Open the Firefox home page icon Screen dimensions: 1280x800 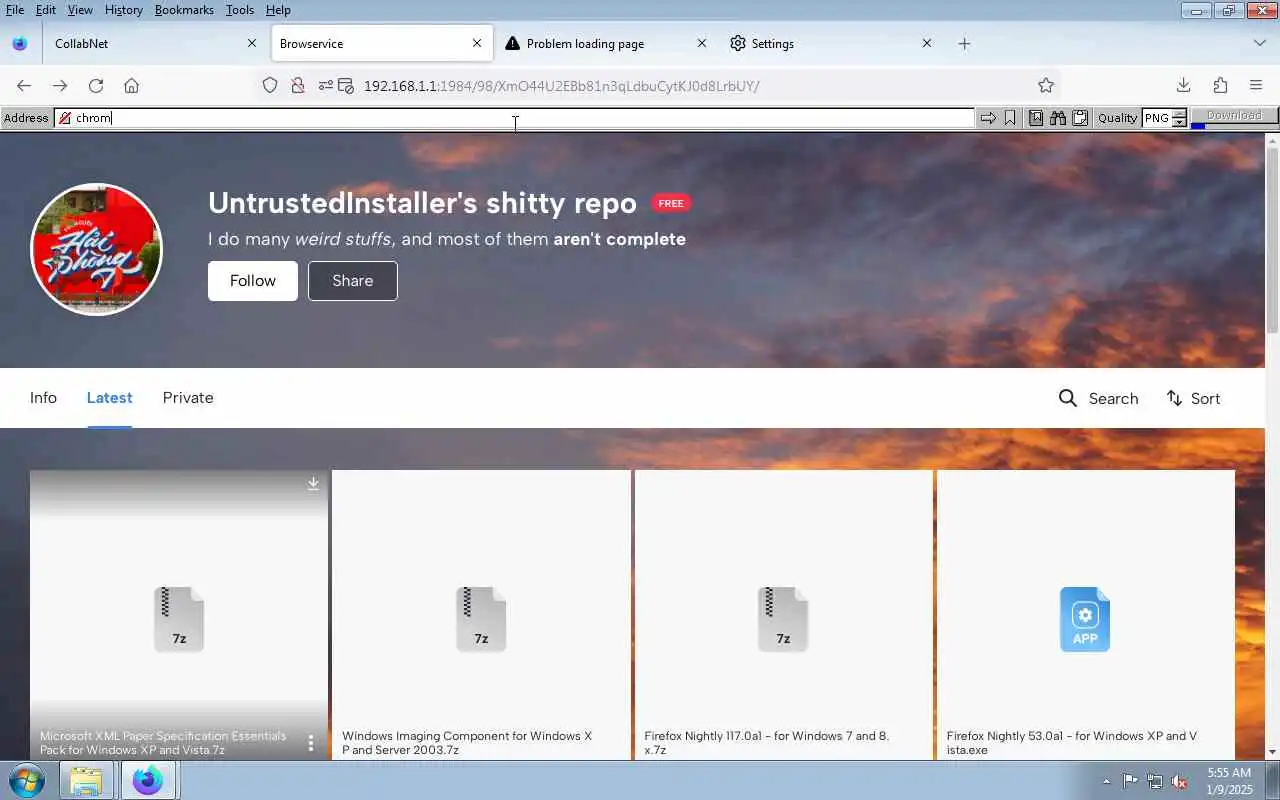tap(131, 86)
